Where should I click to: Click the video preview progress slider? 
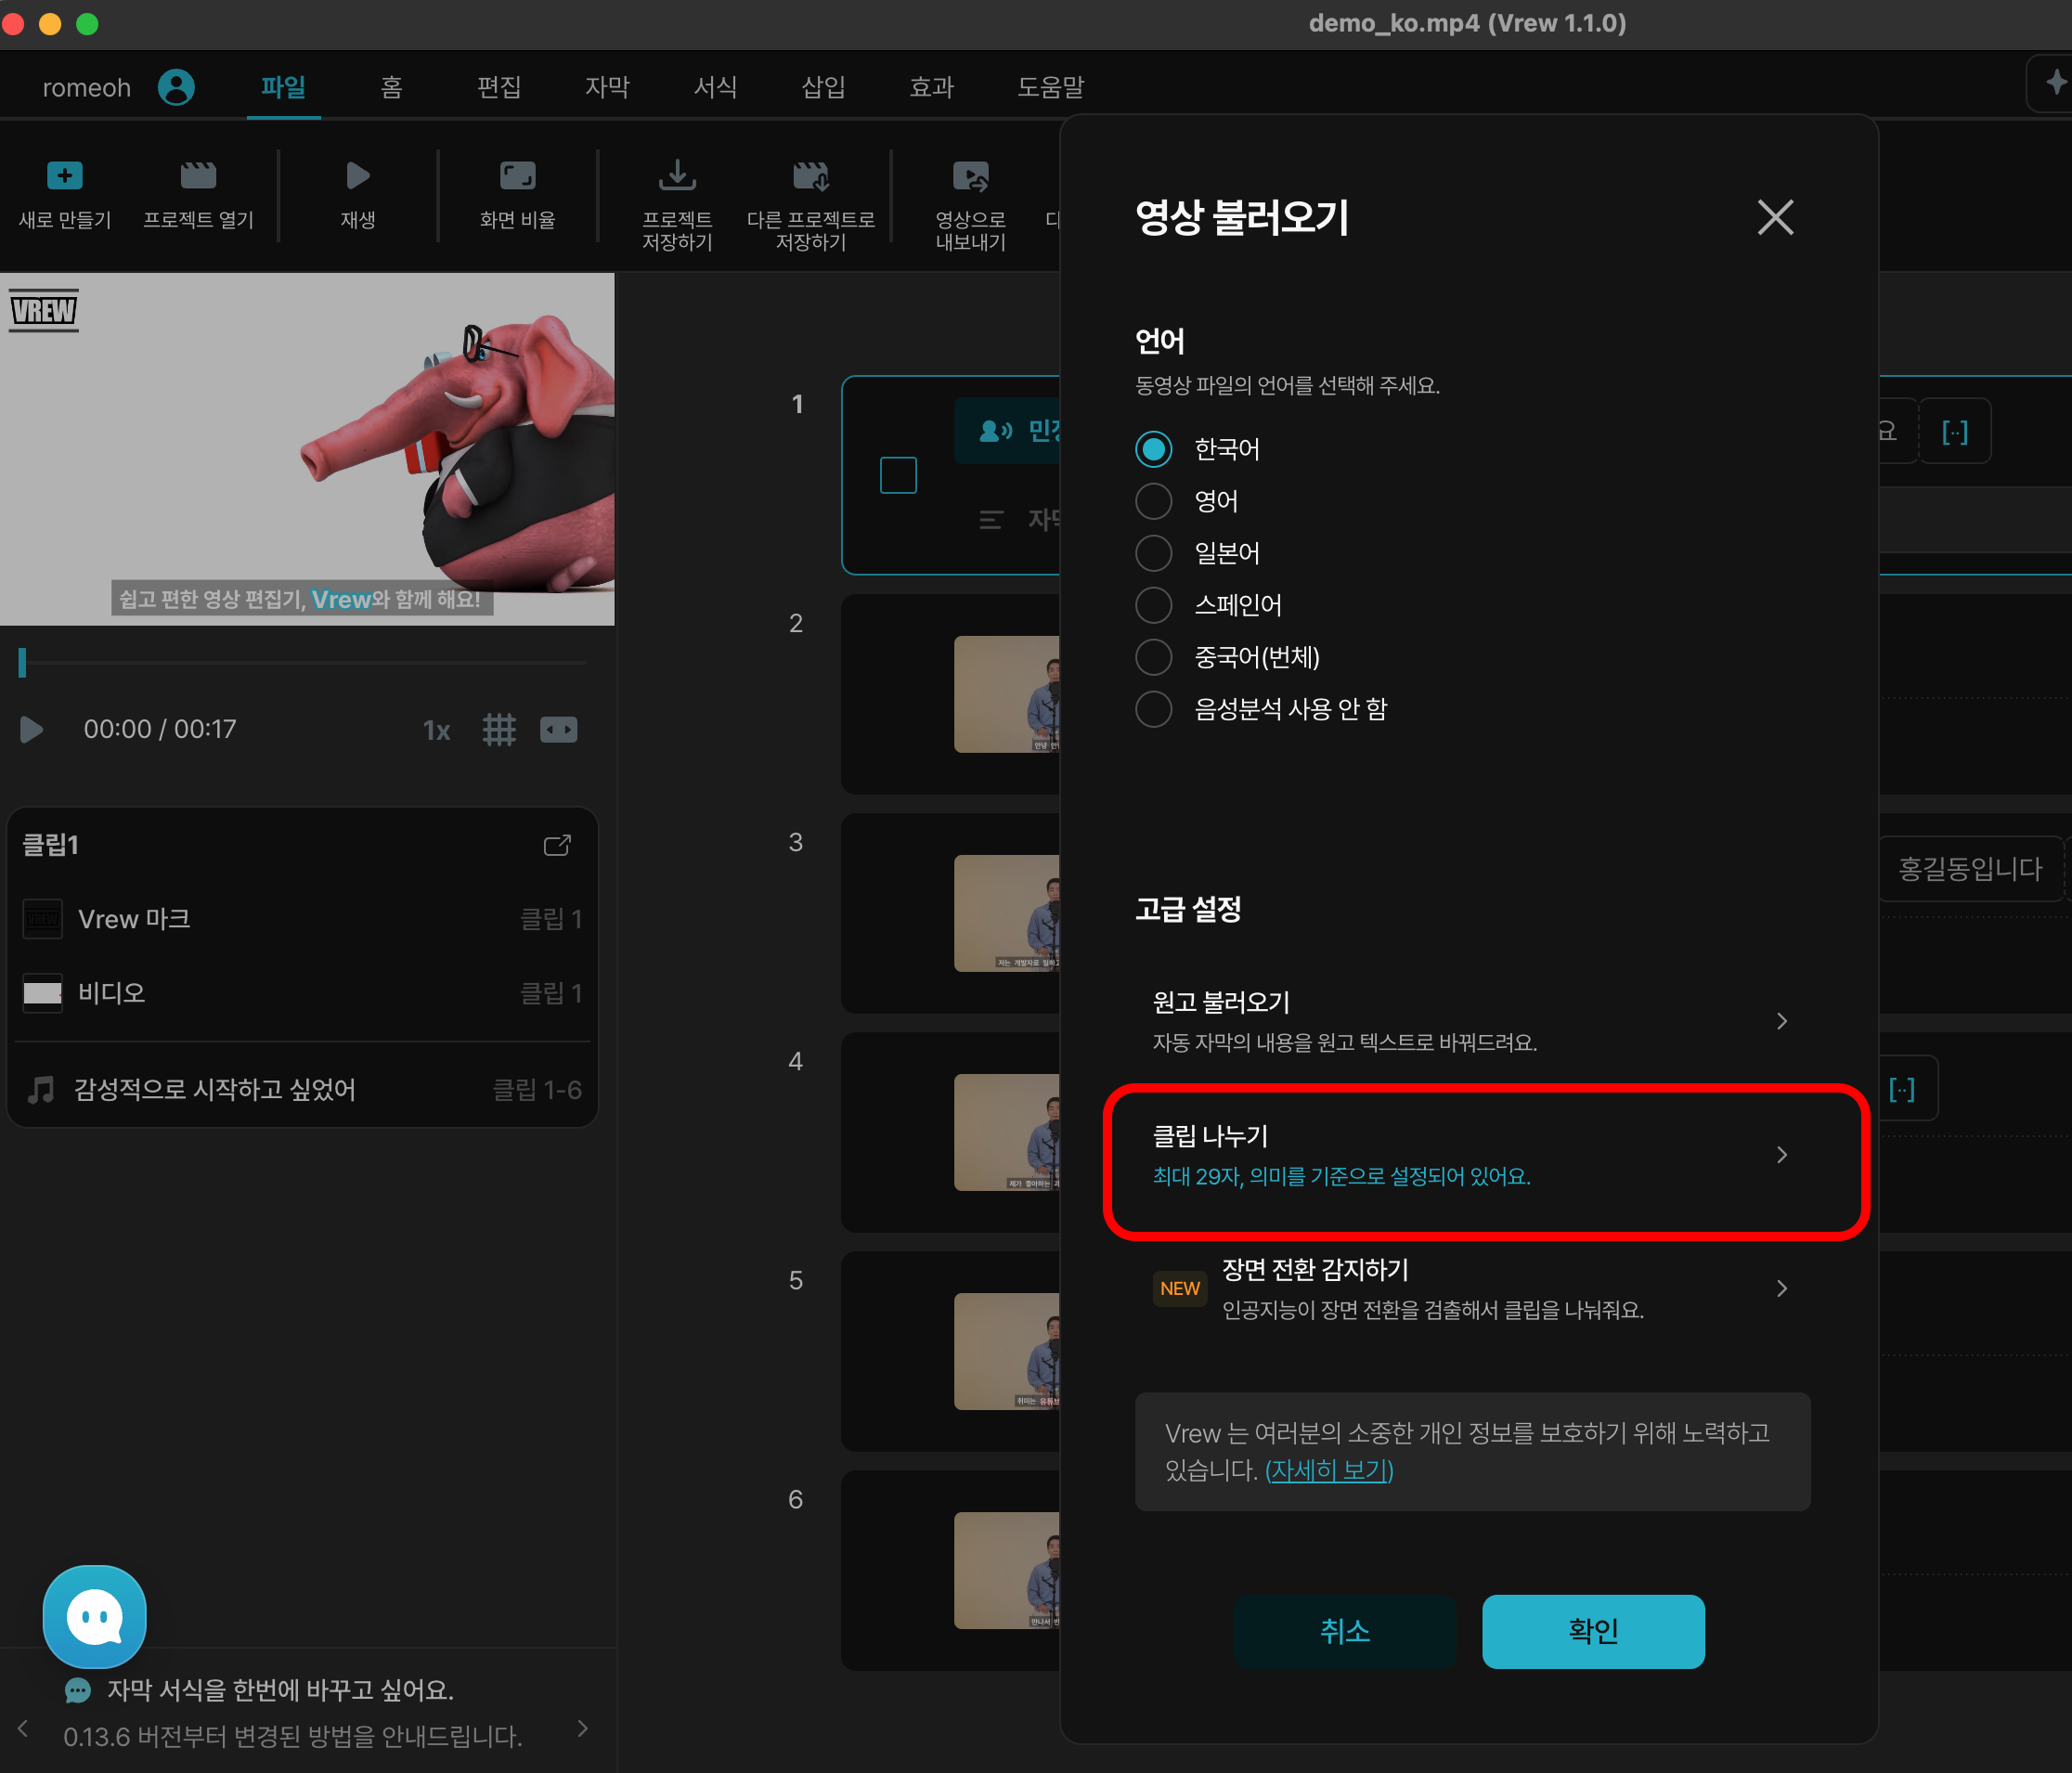tap(300, 662)
